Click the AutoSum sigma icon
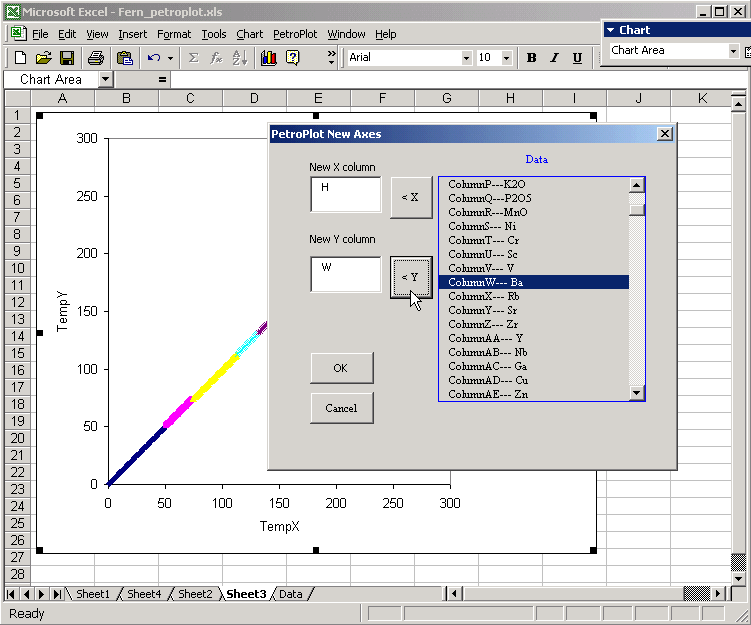The image size is (751, 625). (193, 58)
